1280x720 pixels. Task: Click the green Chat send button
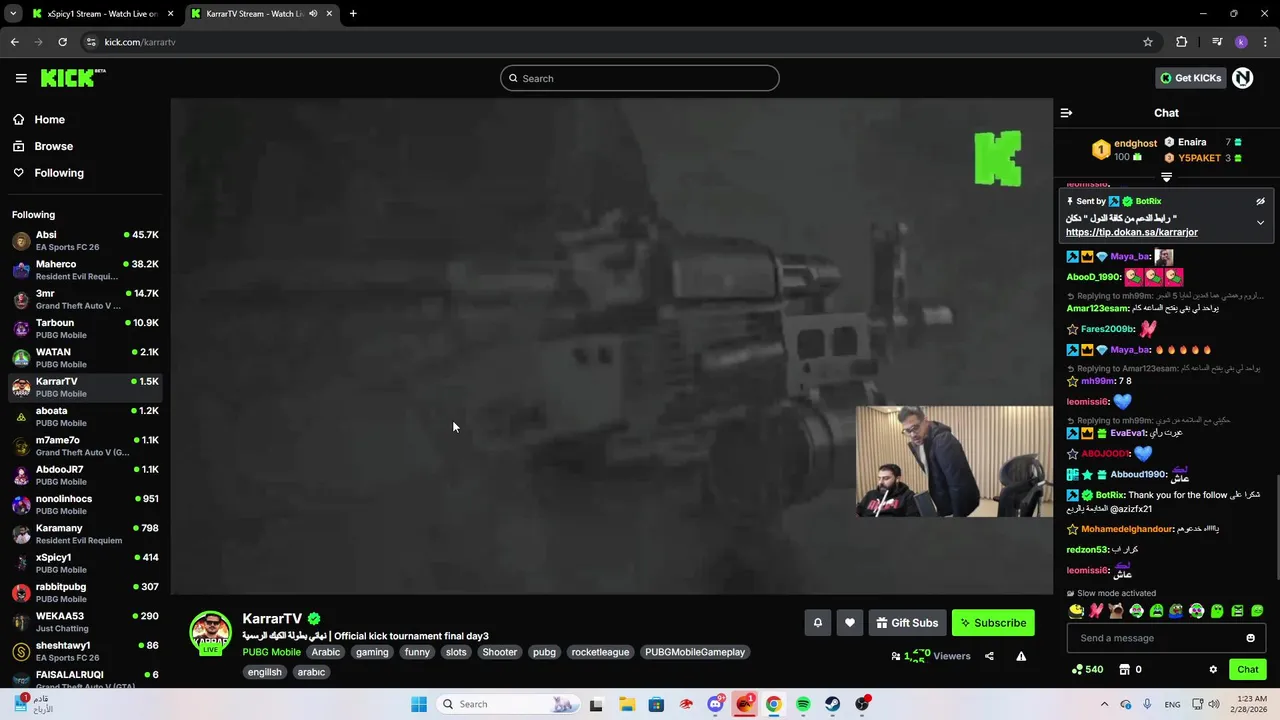point(1248,669)
